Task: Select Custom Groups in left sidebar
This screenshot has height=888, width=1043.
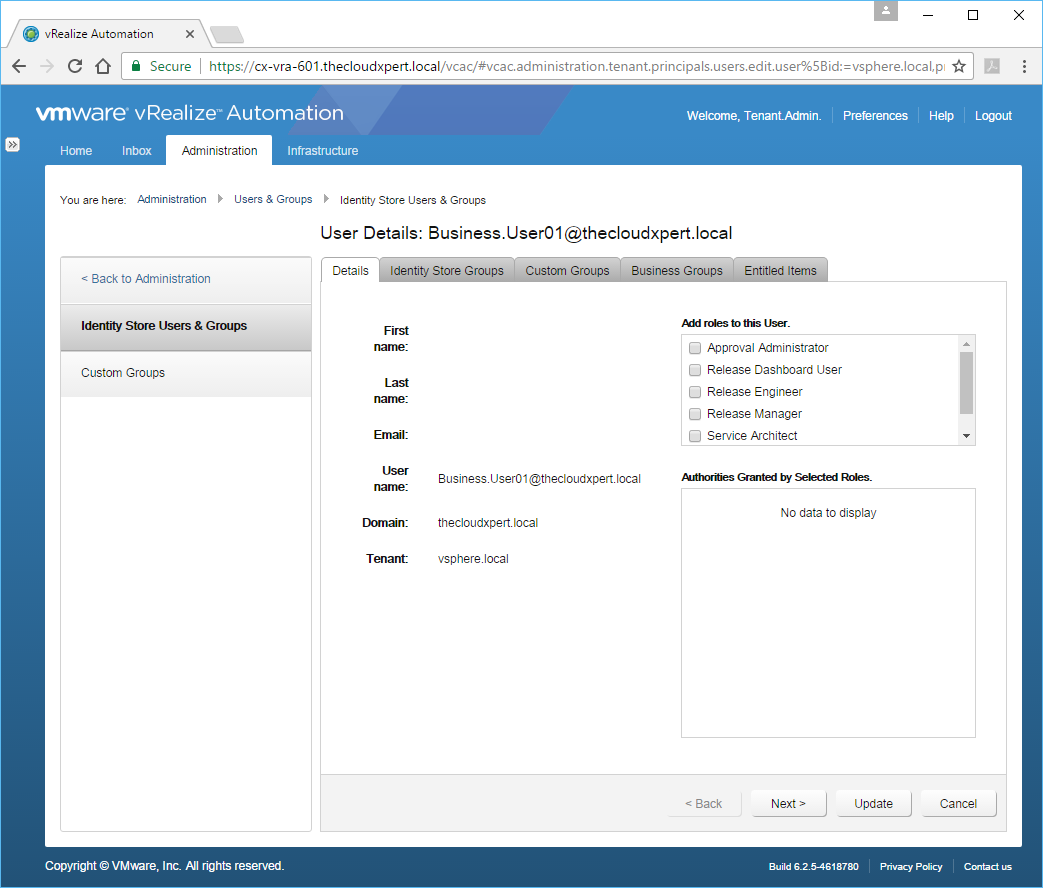Action: click(123, 373)
